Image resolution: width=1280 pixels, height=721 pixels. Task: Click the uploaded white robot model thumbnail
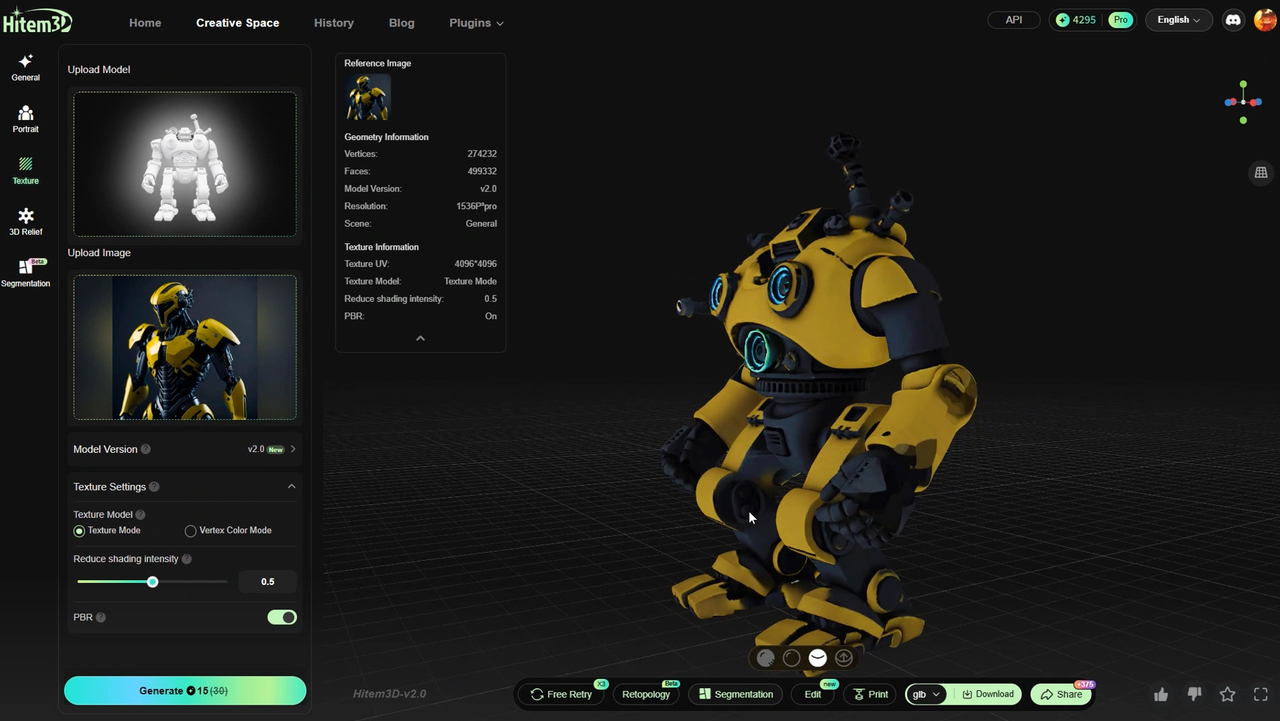pos(185,164)
